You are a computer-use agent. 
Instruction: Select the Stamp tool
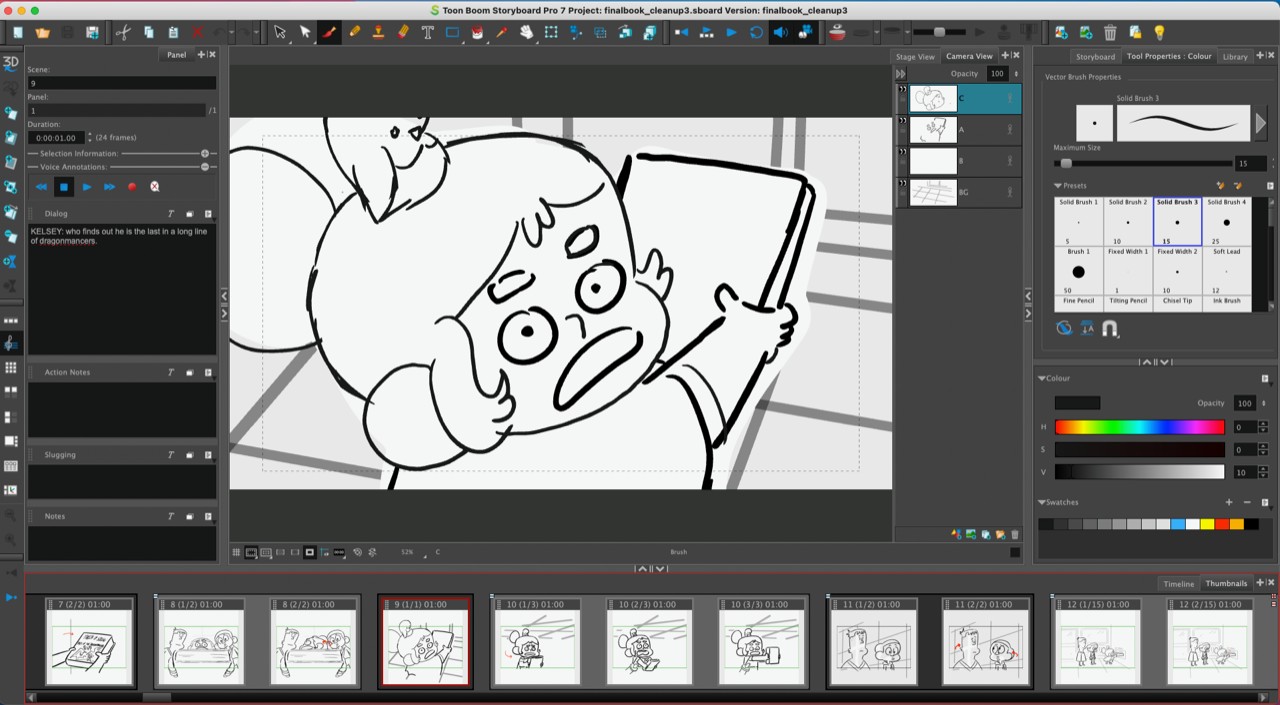(378, 32)
